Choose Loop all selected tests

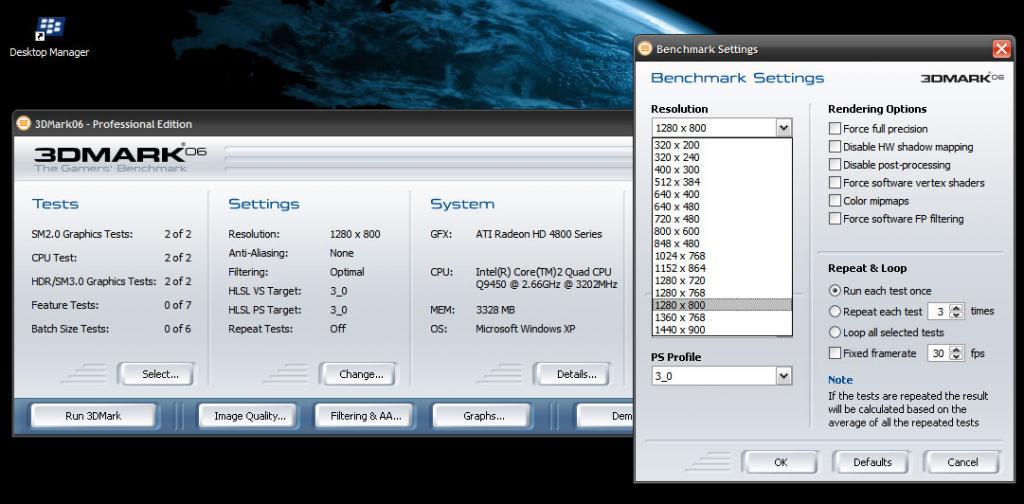(x=835, y=332)
